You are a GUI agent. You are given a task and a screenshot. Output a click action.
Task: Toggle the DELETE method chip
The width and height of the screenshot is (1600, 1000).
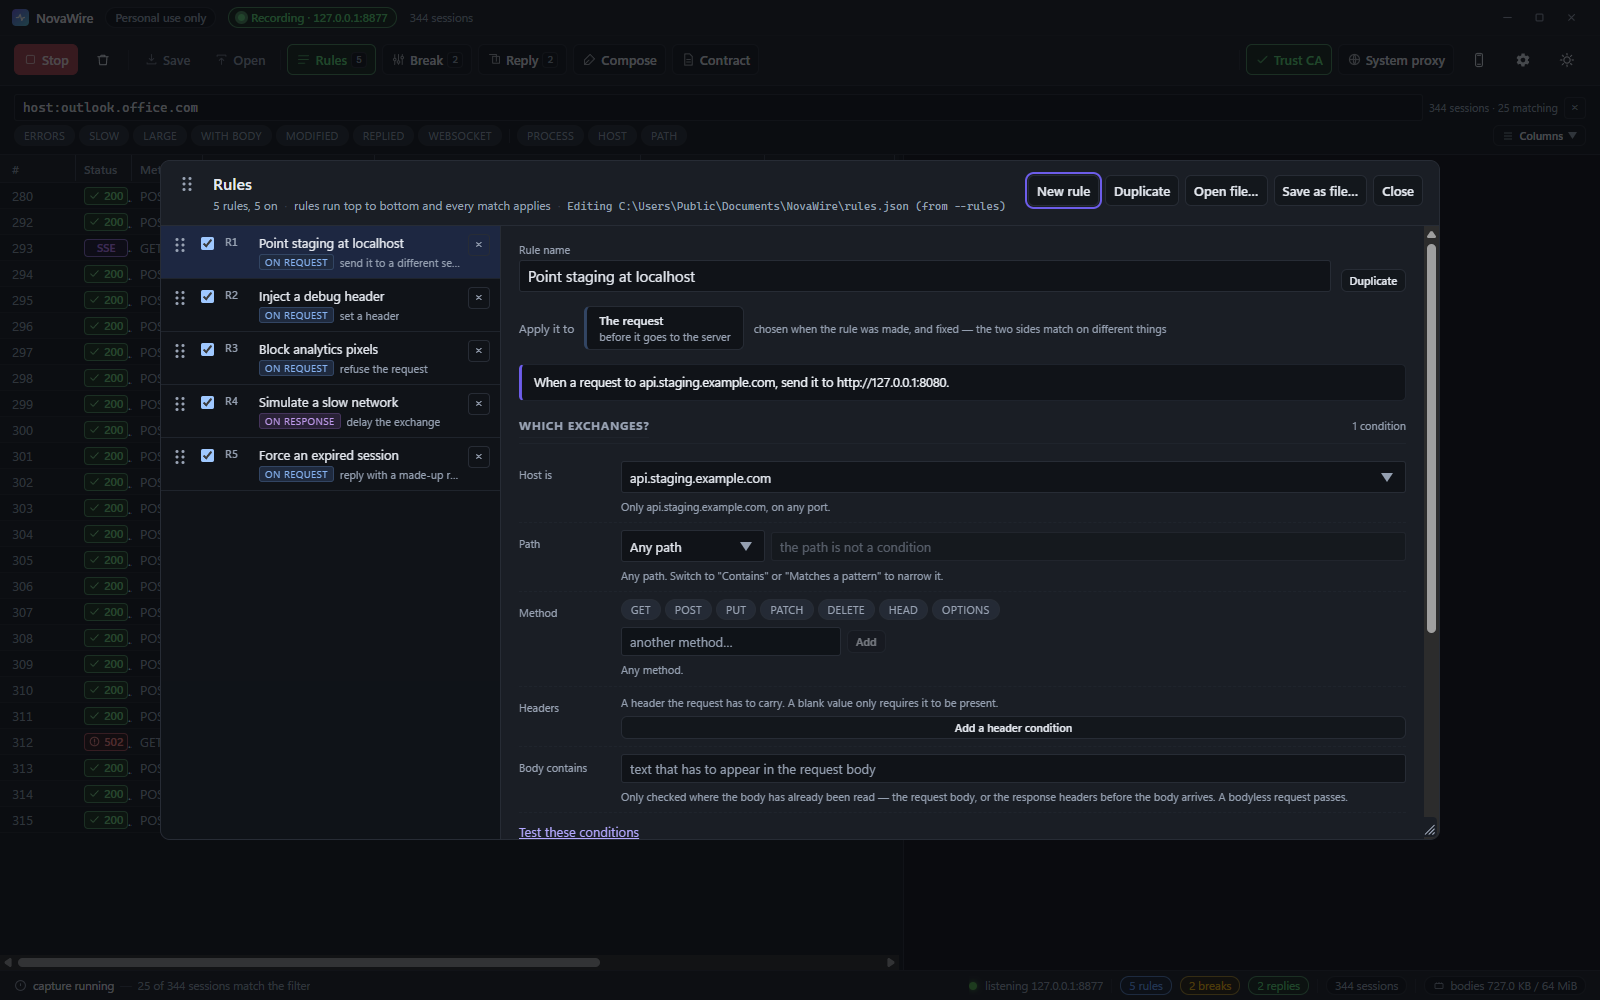(845, 610)
